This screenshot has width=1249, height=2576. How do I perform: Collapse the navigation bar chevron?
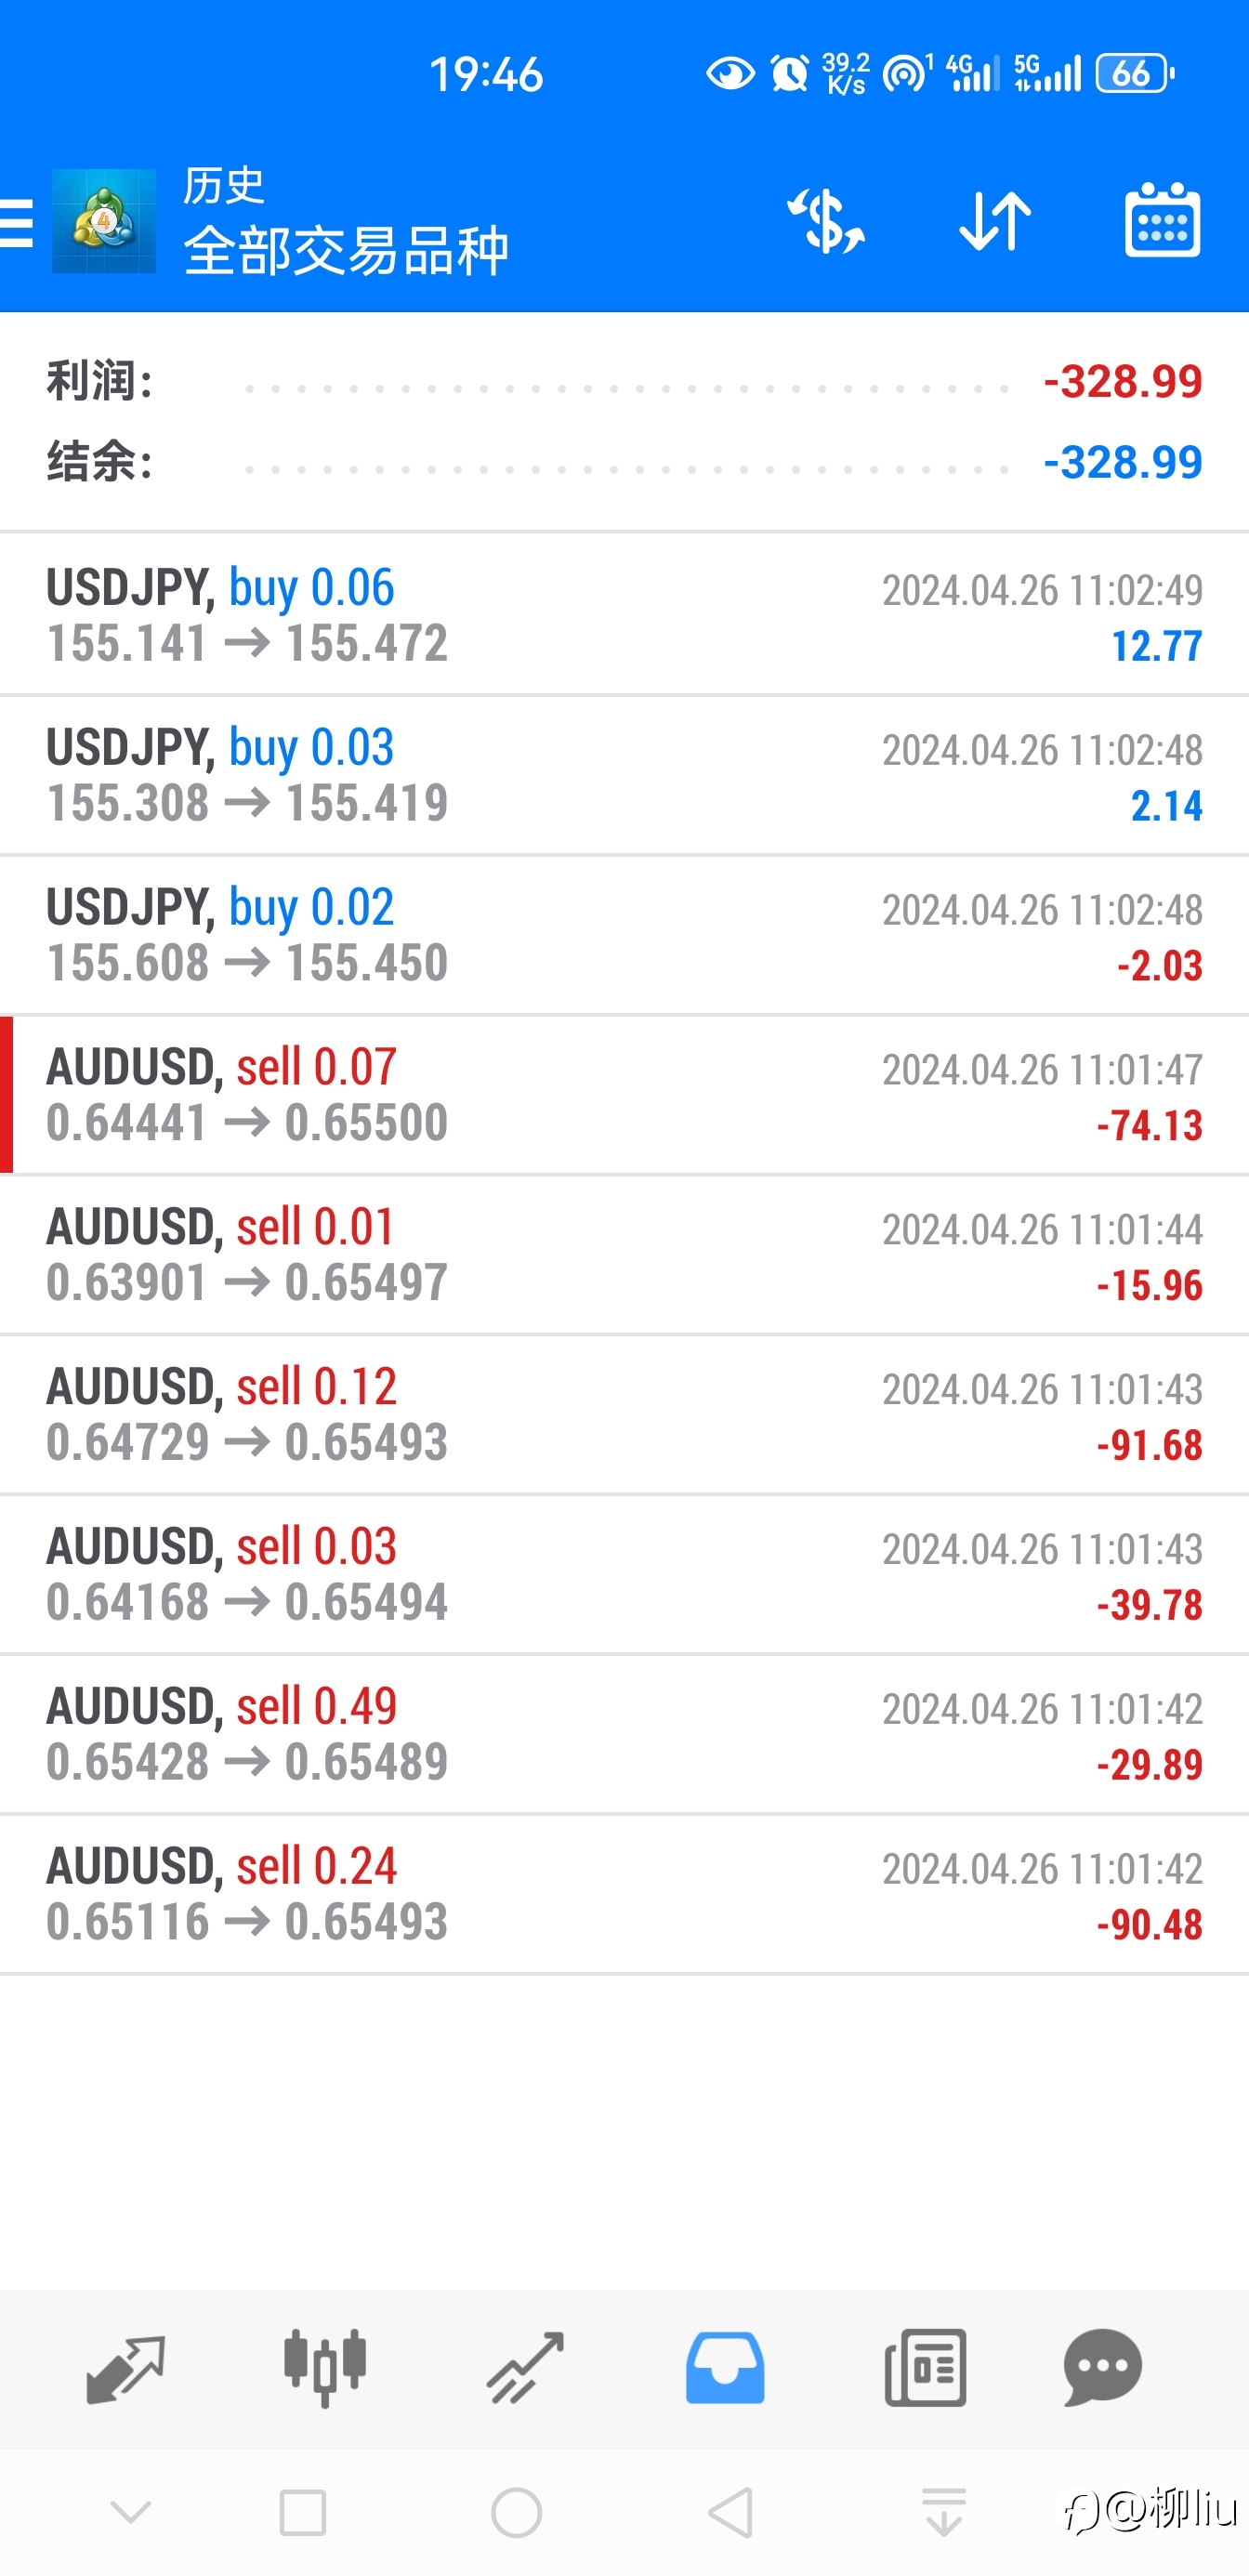131,2513
